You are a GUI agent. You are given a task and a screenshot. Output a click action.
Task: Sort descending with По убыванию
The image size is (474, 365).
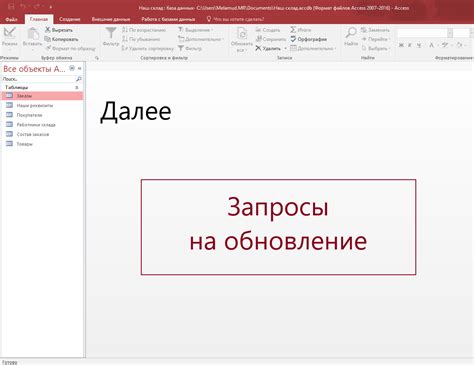click(x=141, y=39)
